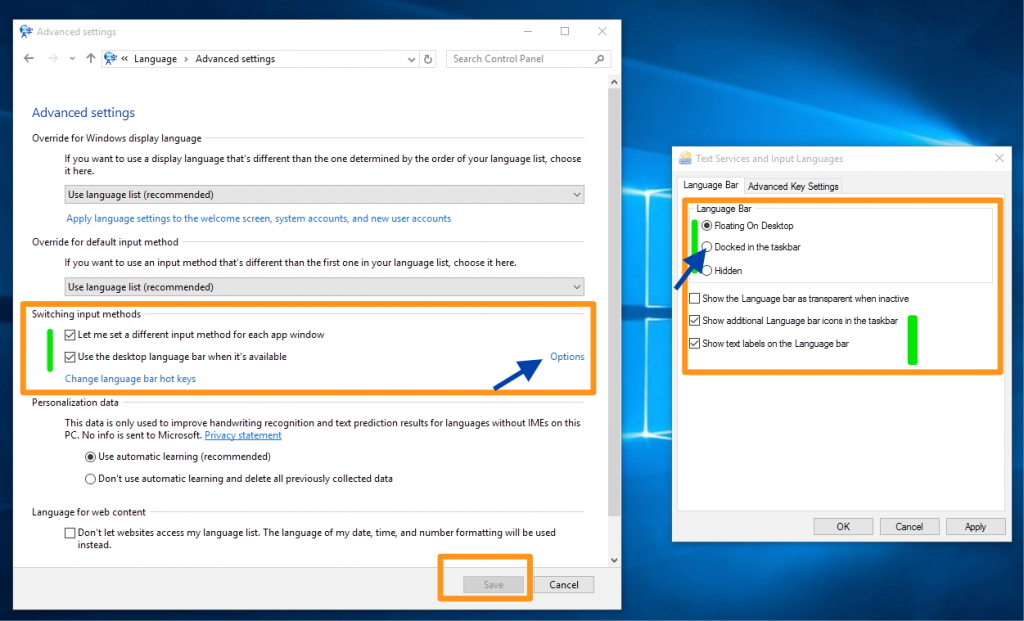Click the scrollbar up arrow in Advanced settings
1024x621 pixels.
(x=614, y=82)
